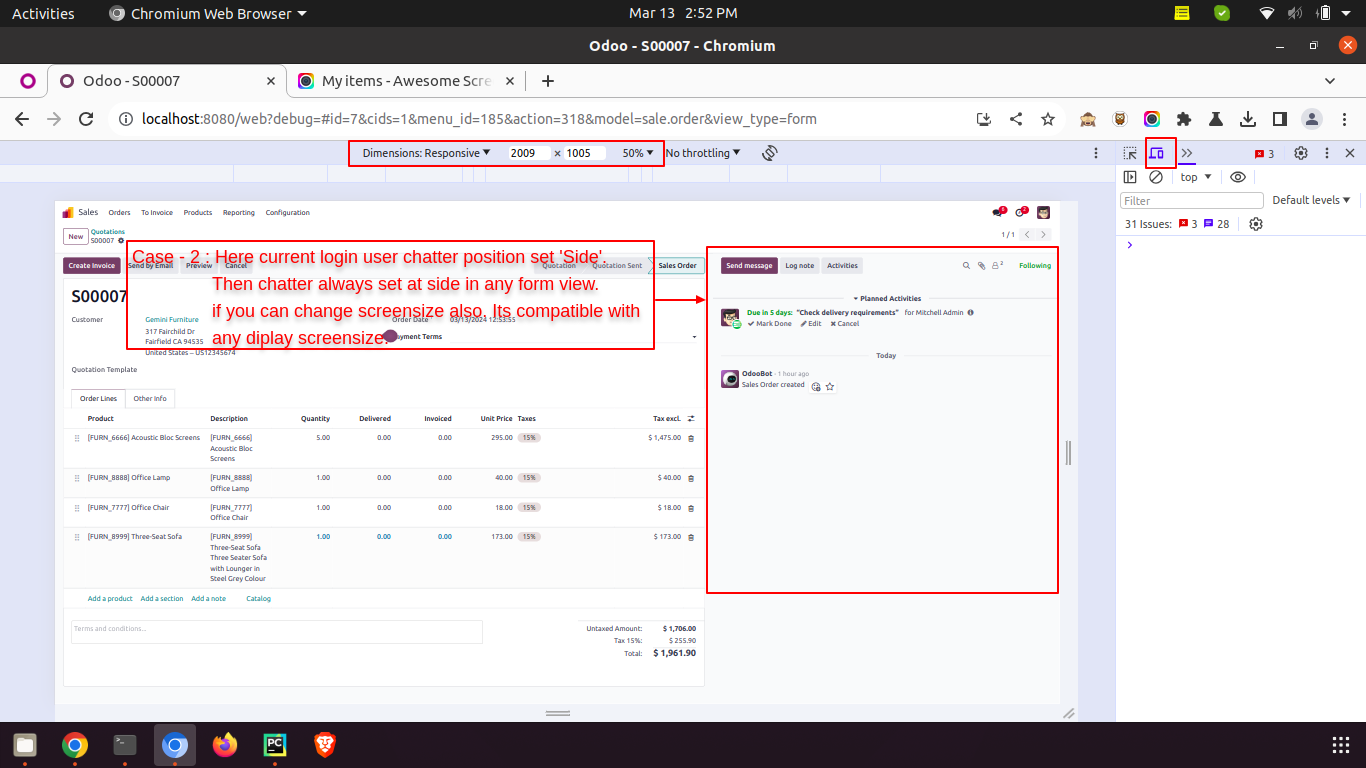This screenshot has width=1366, height=768.
Task: Edit the viewport height field 1005
Action: [585, 153]
